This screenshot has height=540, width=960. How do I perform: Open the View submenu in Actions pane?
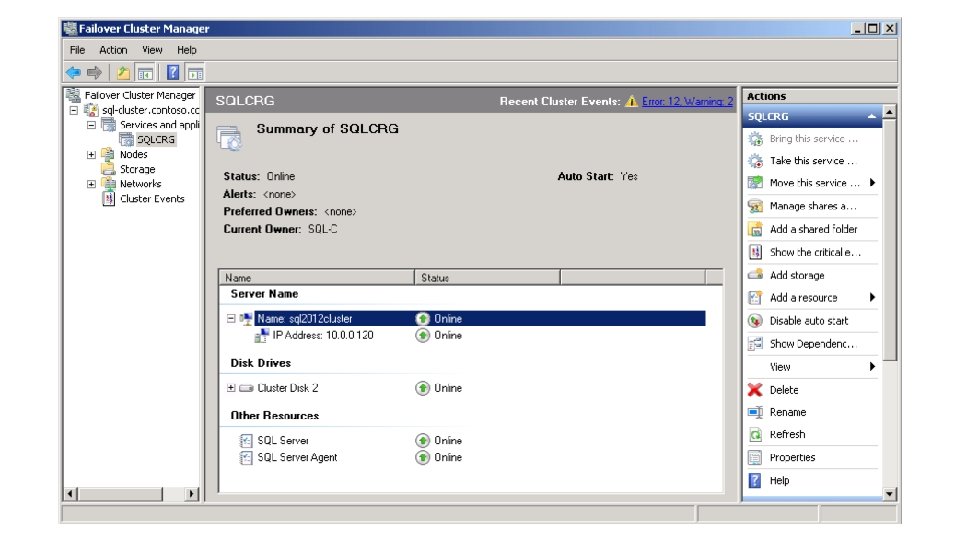(812, 367)
